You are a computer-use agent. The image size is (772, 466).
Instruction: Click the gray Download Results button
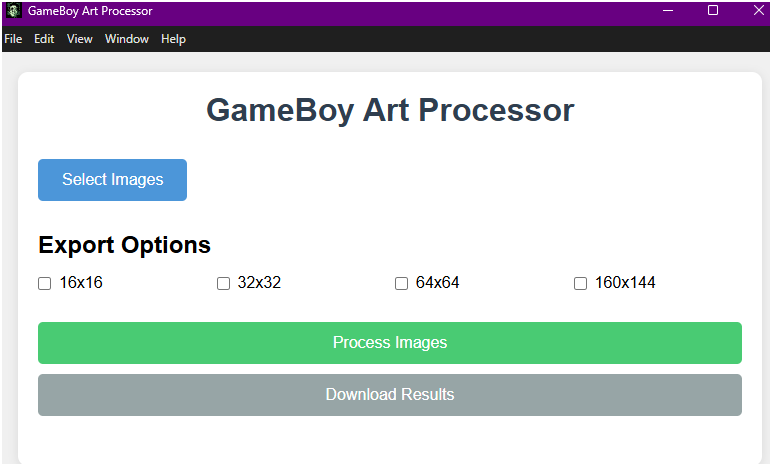click(x=390, y=395)
